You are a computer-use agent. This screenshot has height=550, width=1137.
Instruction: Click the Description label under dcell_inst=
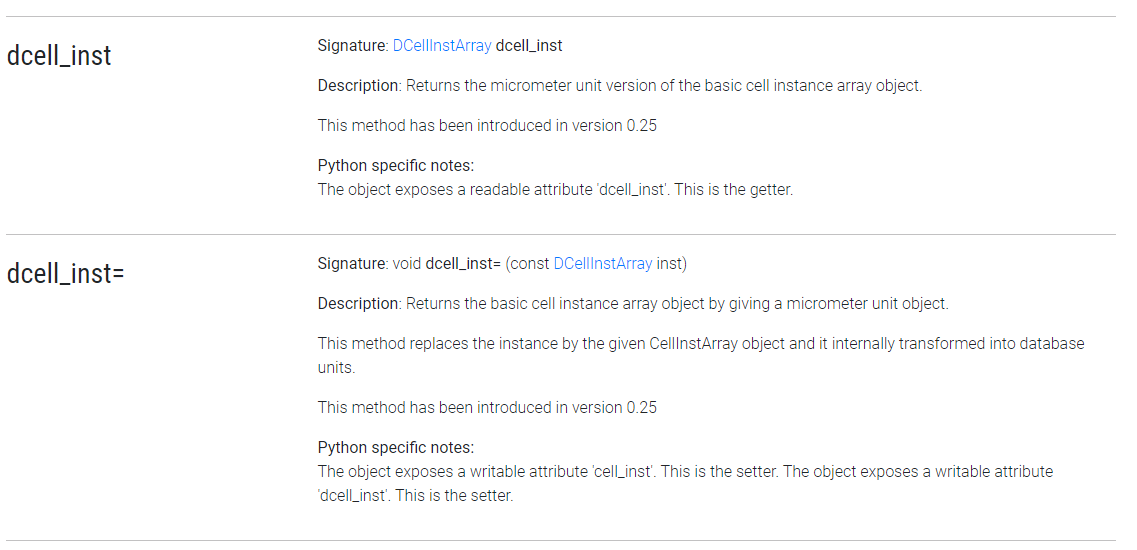(x=358, y=303)
